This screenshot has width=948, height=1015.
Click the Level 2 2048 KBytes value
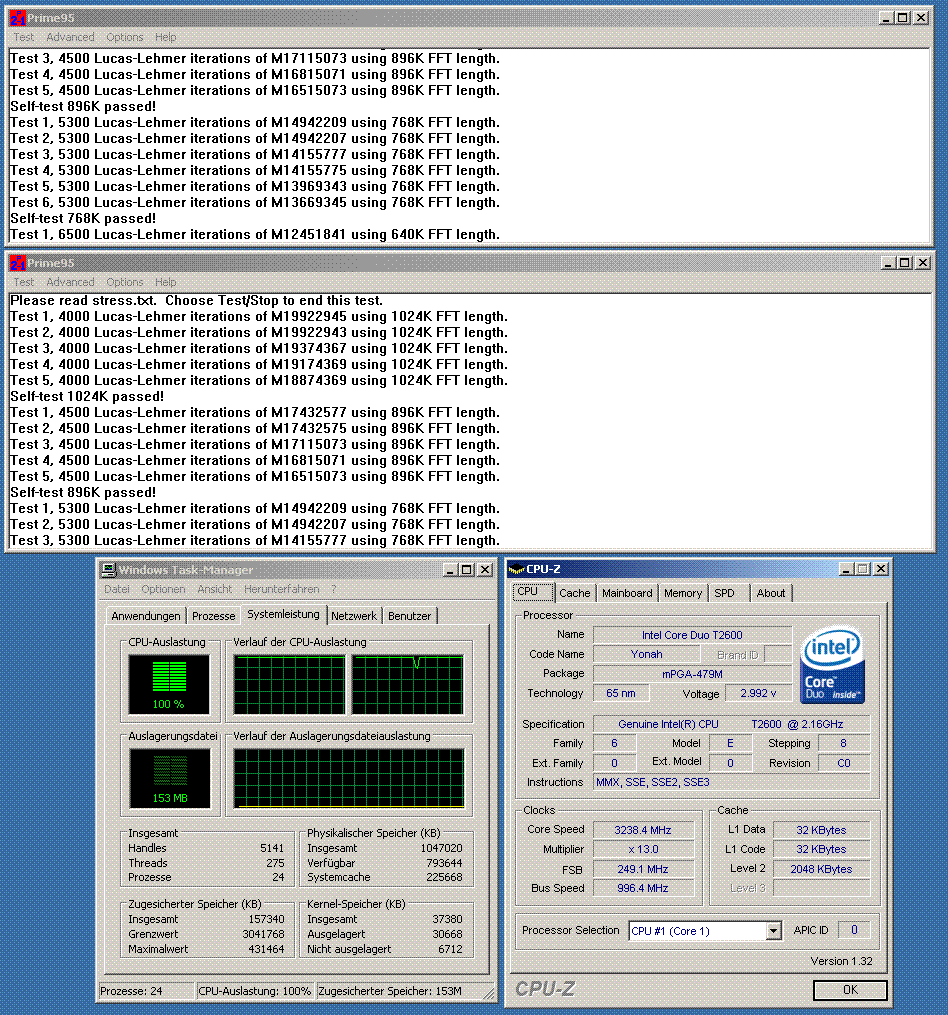tap(821, 869)
